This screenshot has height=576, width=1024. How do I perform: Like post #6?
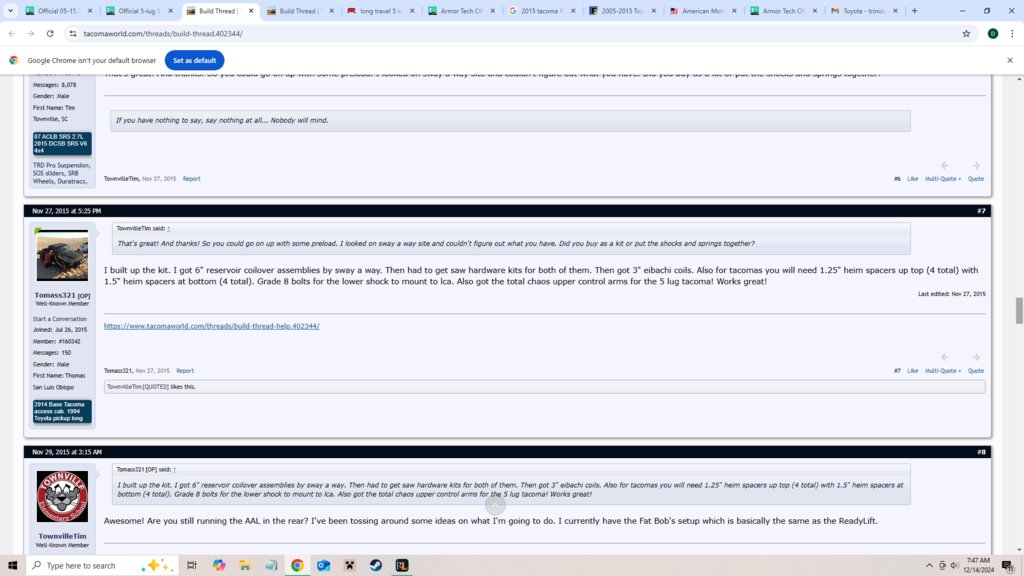(x=912, y=178)
